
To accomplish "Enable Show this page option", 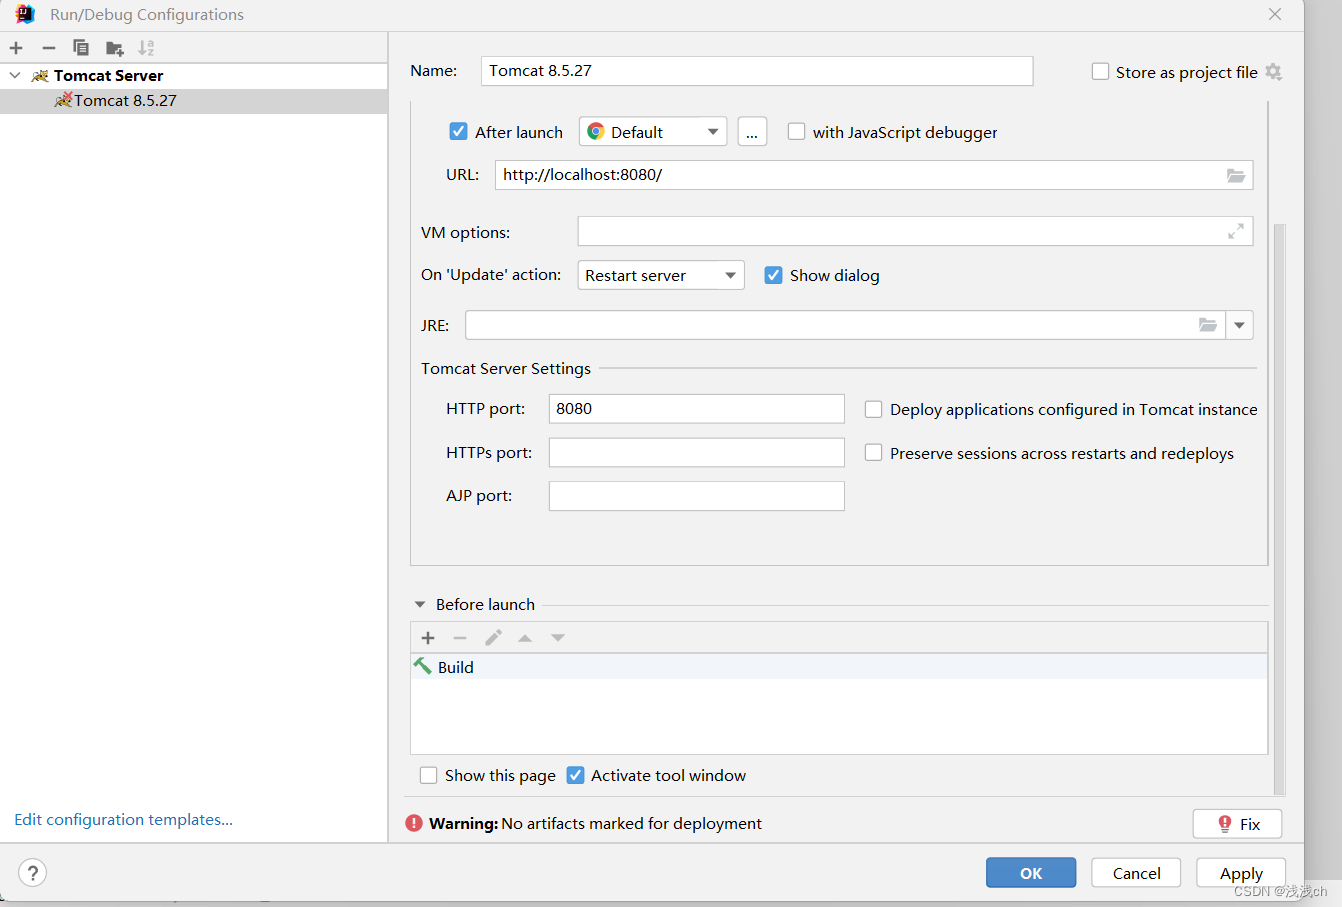I will click(x=428, y=775).
